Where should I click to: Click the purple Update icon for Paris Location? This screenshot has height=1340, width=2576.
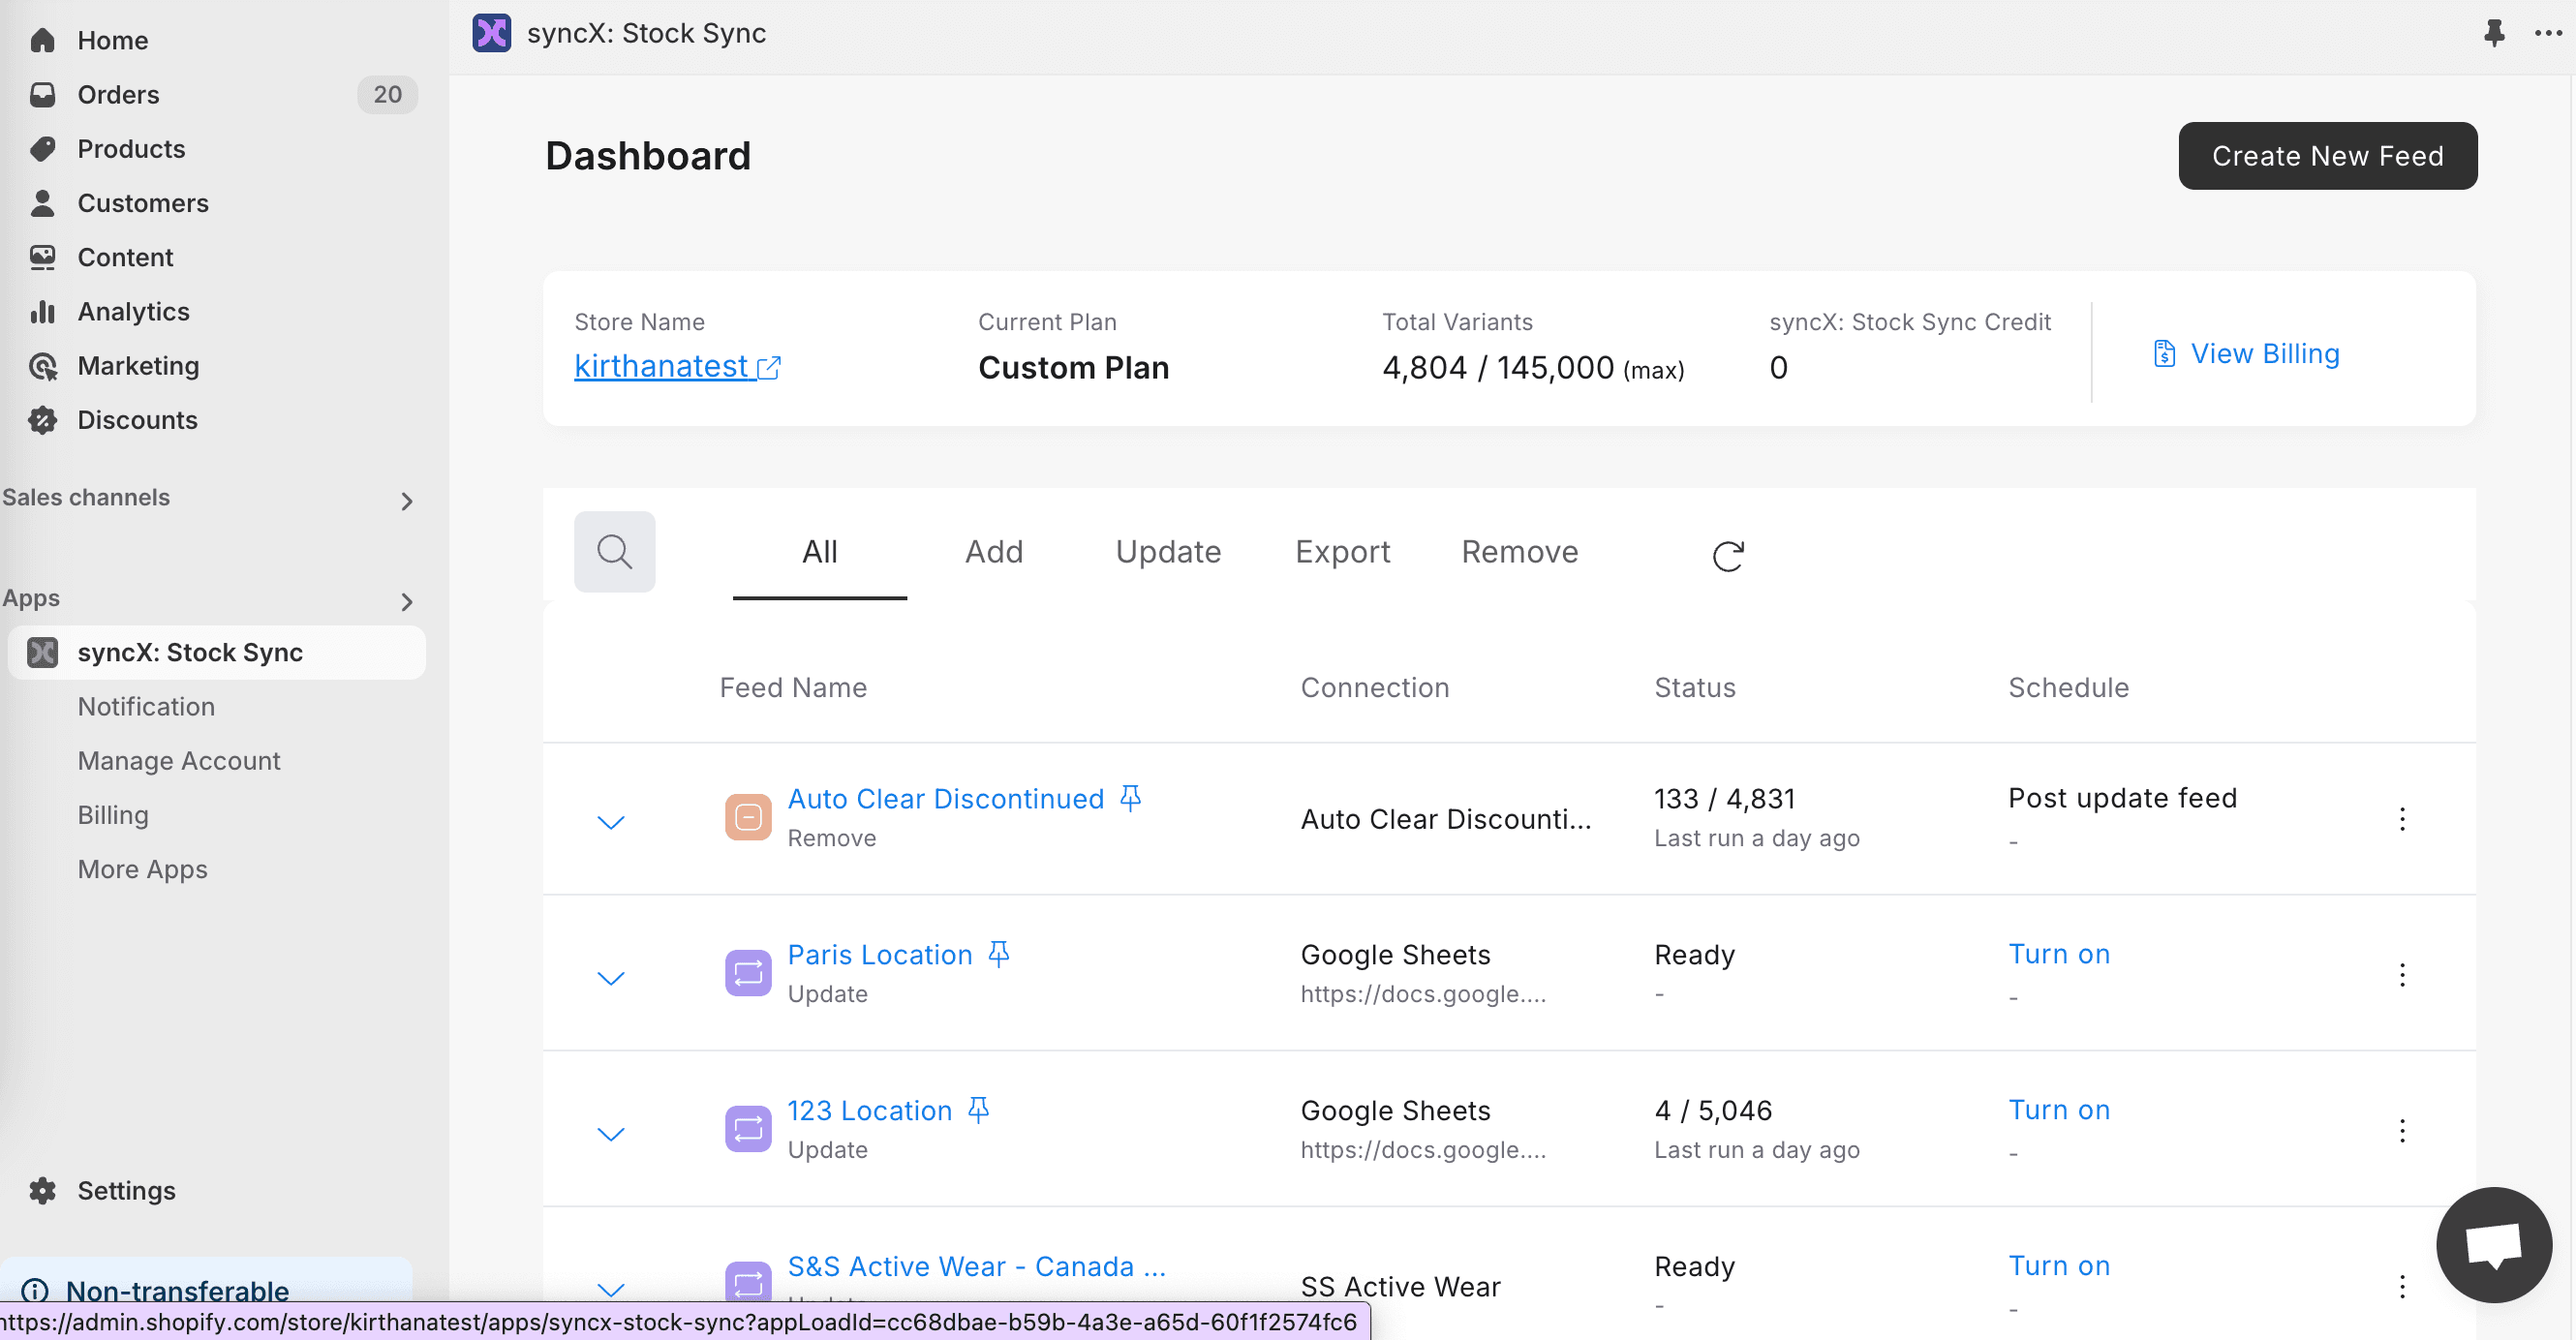[x=747, y=972]
